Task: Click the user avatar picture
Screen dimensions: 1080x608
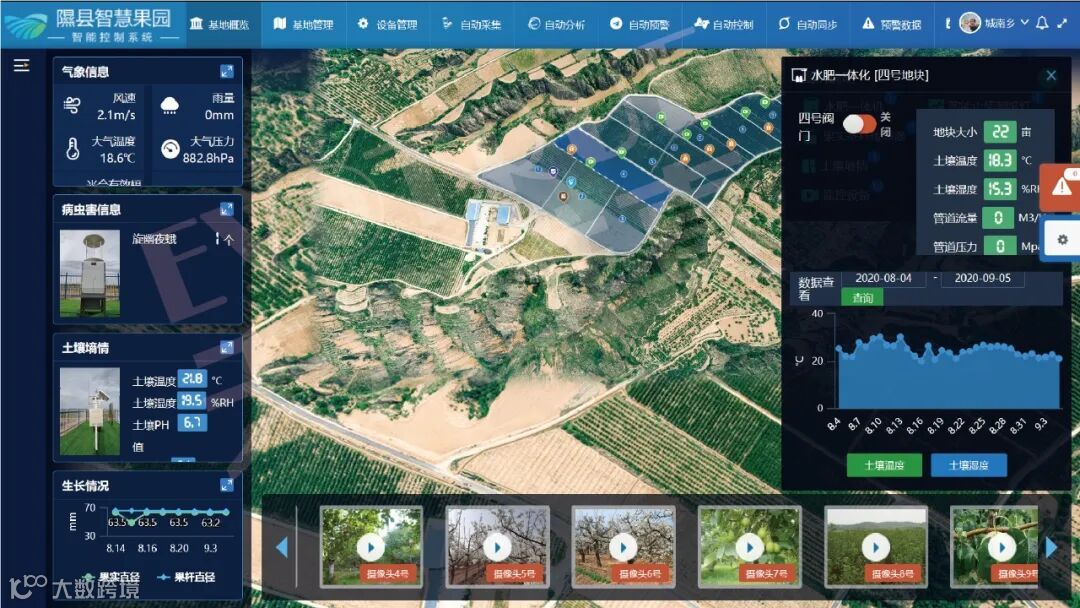Action: tap(970, 23)
